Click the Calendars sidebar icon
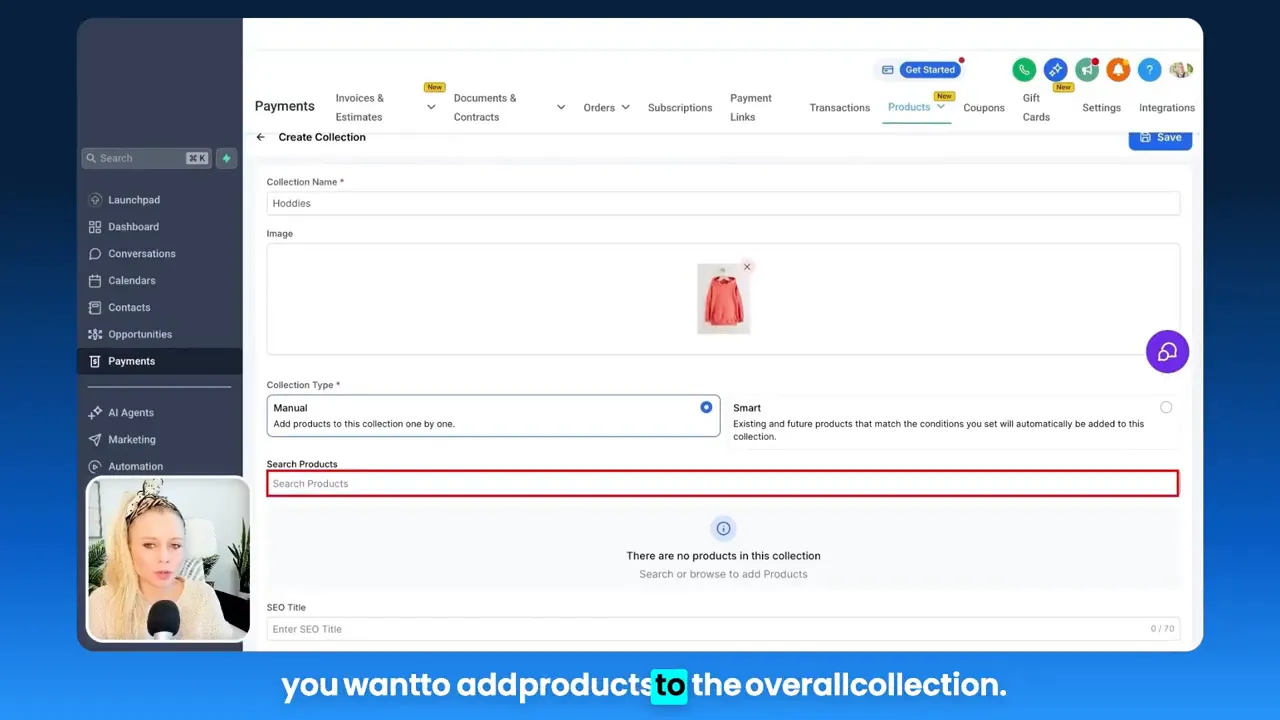Viewport: 1280px width, 720px height. [95, 281]
